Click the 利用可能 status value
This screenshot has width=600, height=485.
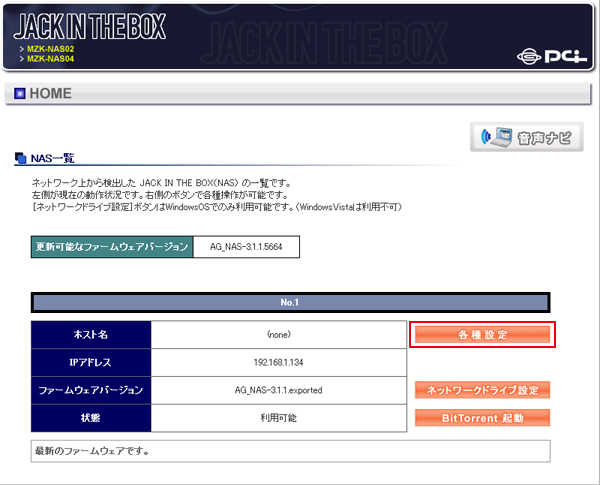279,418
